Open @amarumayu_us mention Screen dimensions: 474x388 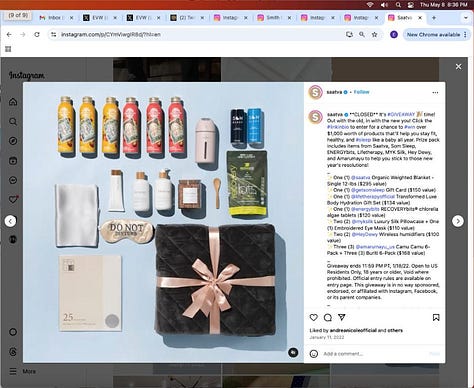(x=375, y=247)
